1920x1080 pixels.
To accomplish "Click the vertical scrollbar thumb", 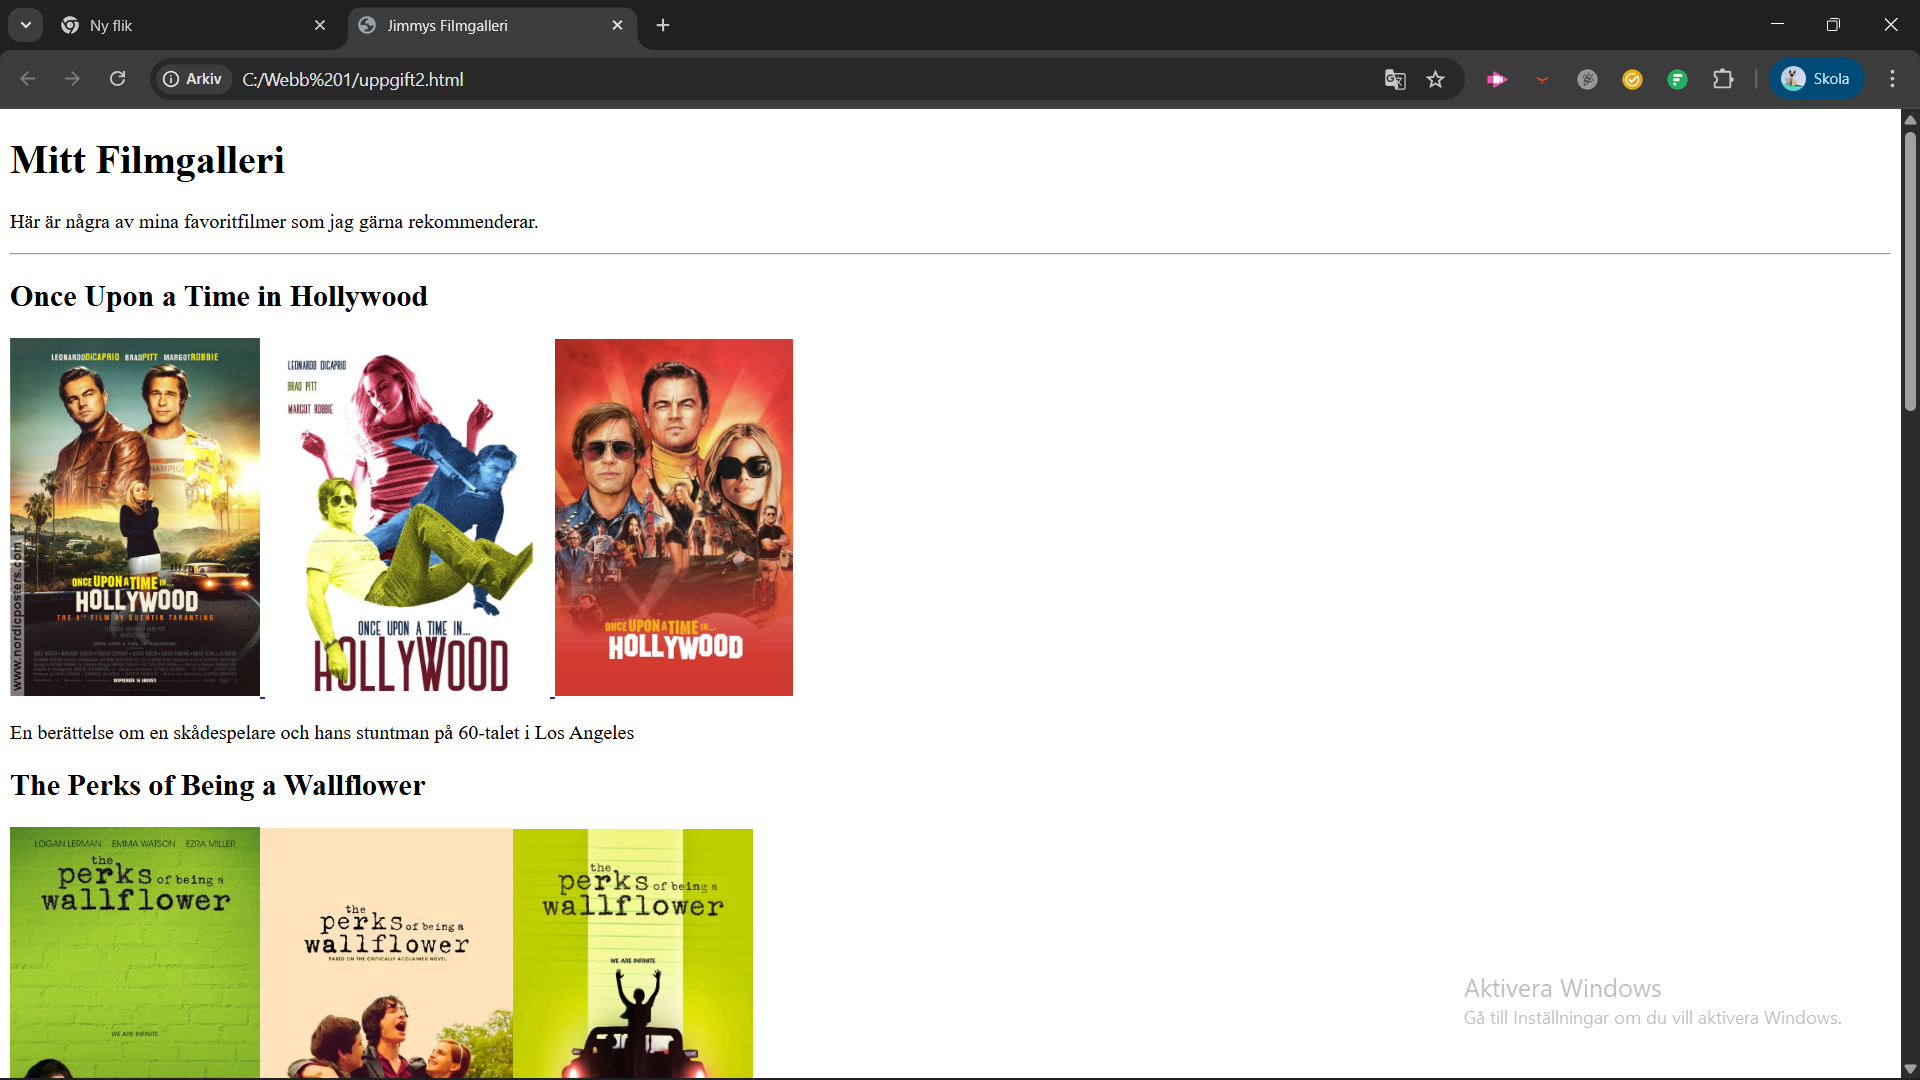I will coord(1910,270).
